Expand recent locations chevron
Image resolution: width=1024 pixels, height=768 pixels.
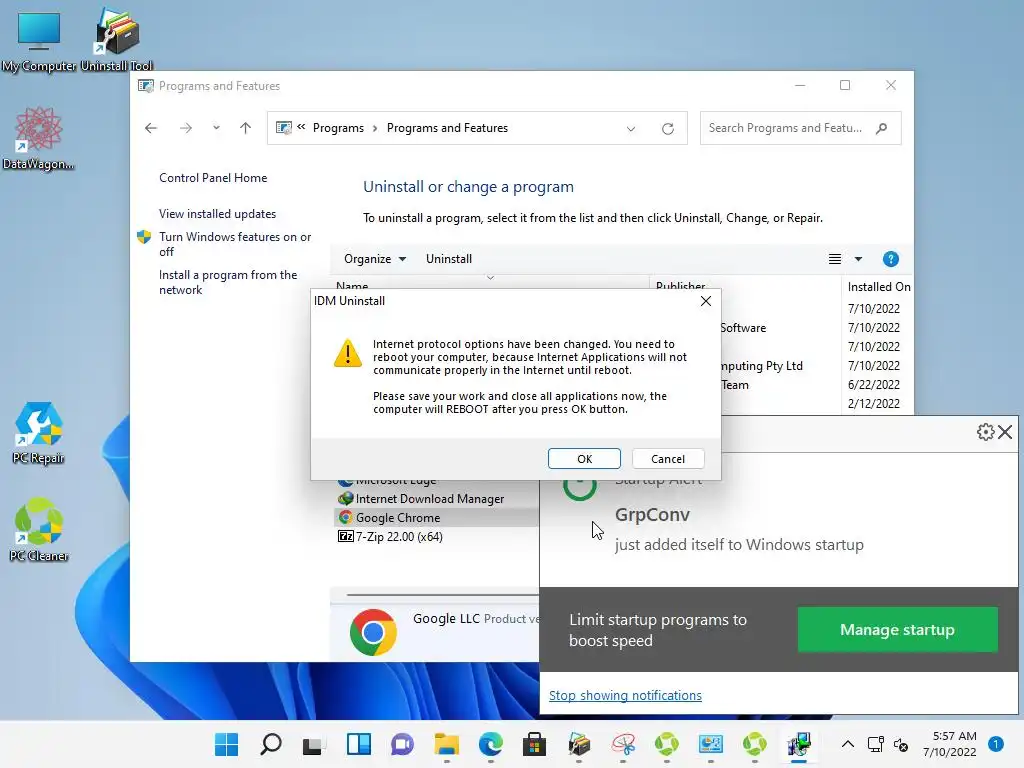216,128
